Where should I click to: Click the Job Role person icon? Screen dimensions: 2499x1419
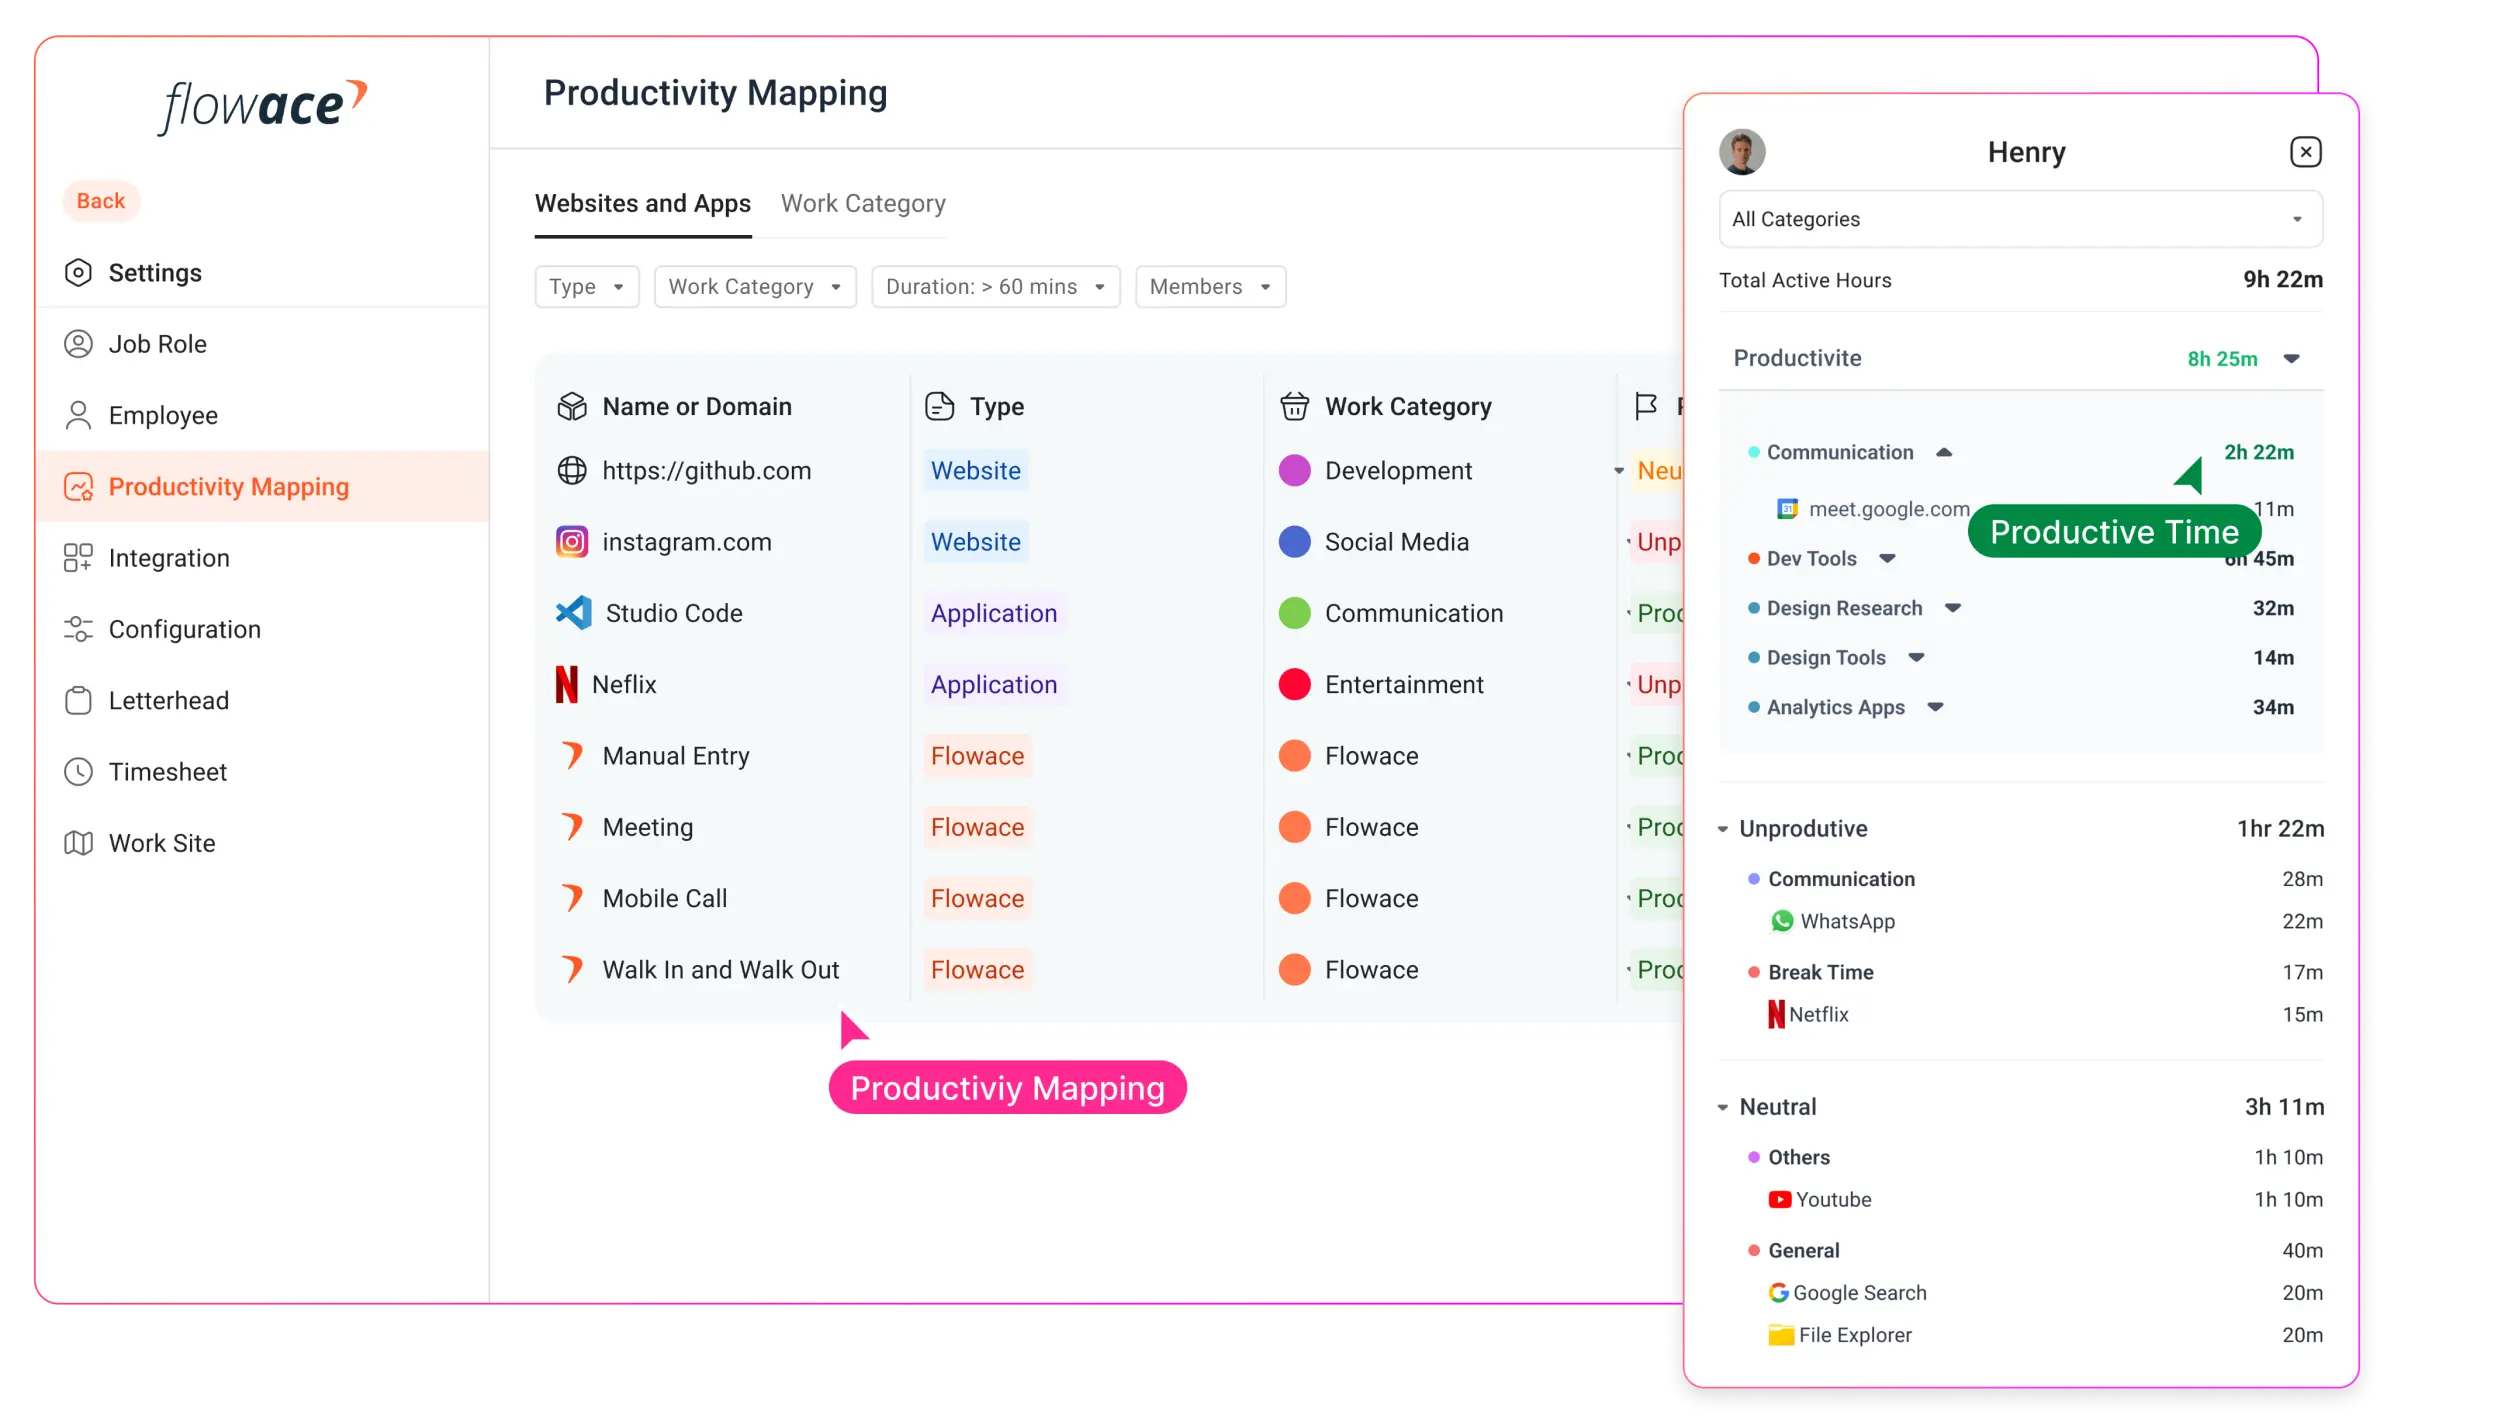point(78,344)
